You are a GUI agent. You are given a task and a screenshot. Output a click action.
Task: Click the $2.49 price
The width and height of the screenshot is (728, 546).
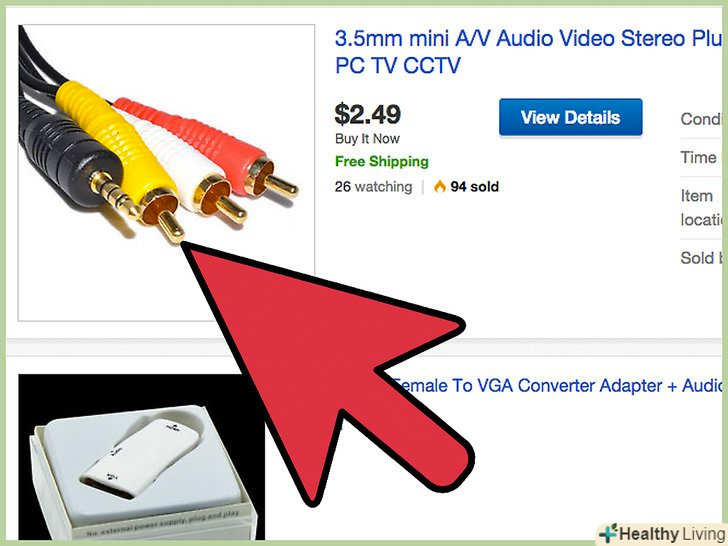[368, 114]
